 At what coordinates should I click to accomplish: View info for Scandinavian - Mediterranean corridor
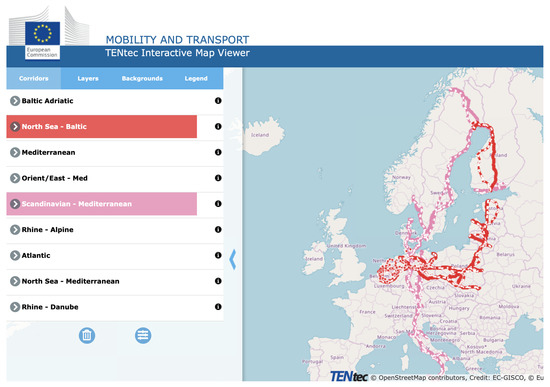(x=218, y=203)
